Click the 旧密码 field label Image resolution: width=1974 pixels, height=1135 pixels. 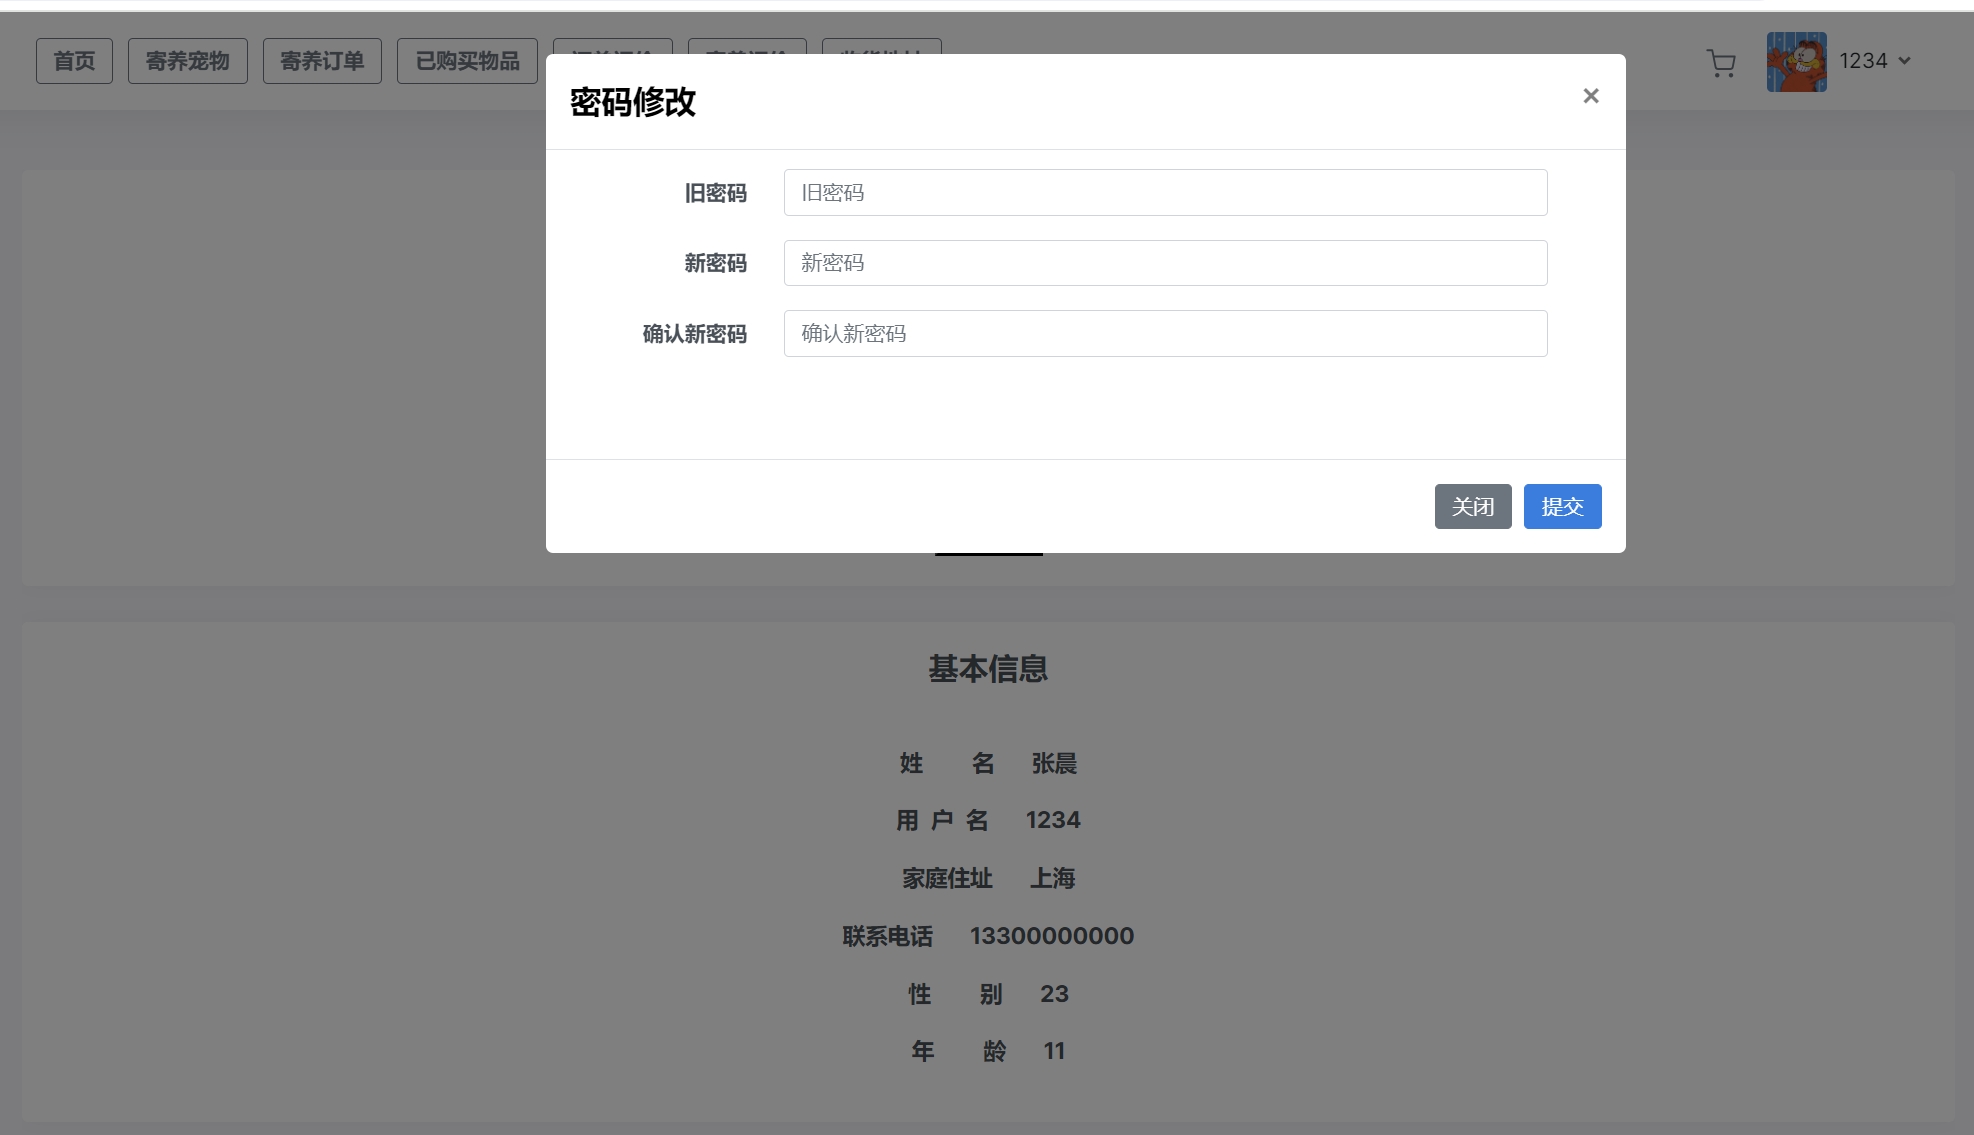[x=715, y=193]
